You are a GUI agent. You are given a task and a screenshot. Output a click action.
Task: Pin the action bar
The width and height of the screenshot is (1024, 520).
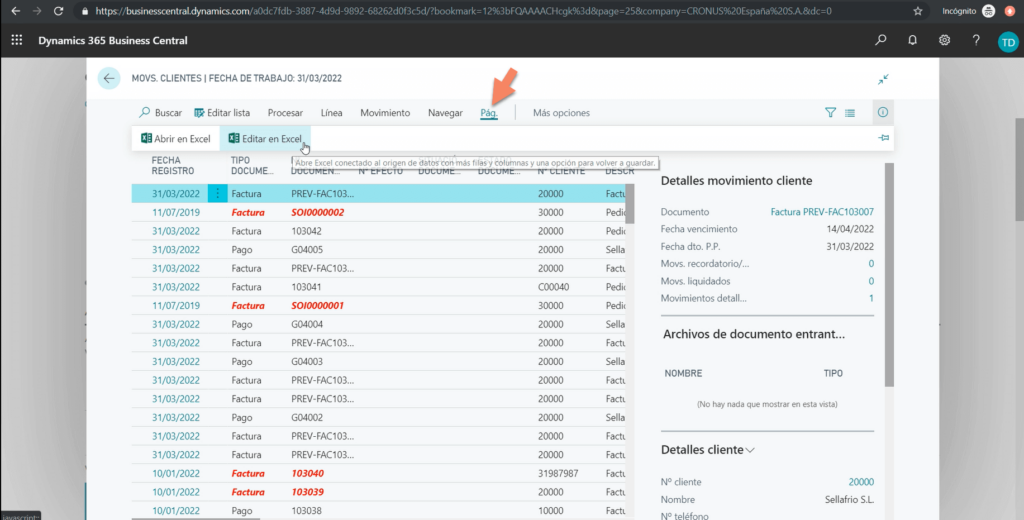(883, 138)
